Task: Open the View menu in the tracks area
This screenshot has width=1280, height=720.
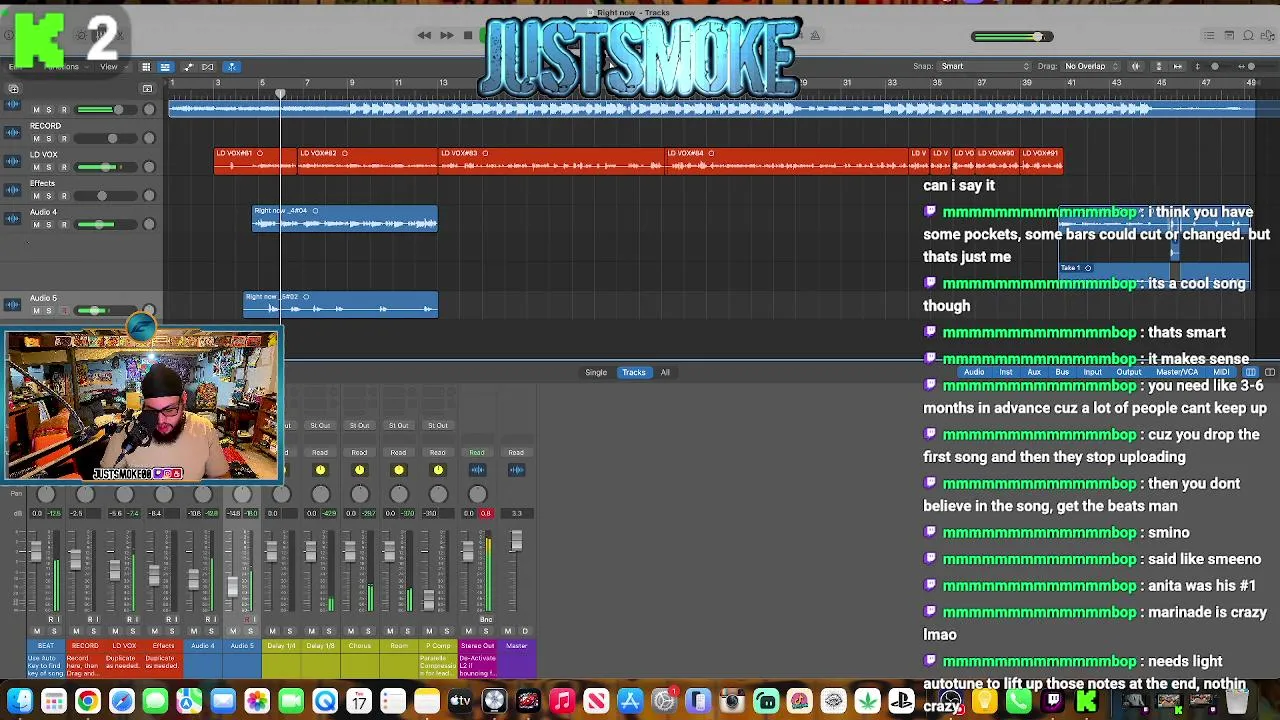Action: [108, 67]
